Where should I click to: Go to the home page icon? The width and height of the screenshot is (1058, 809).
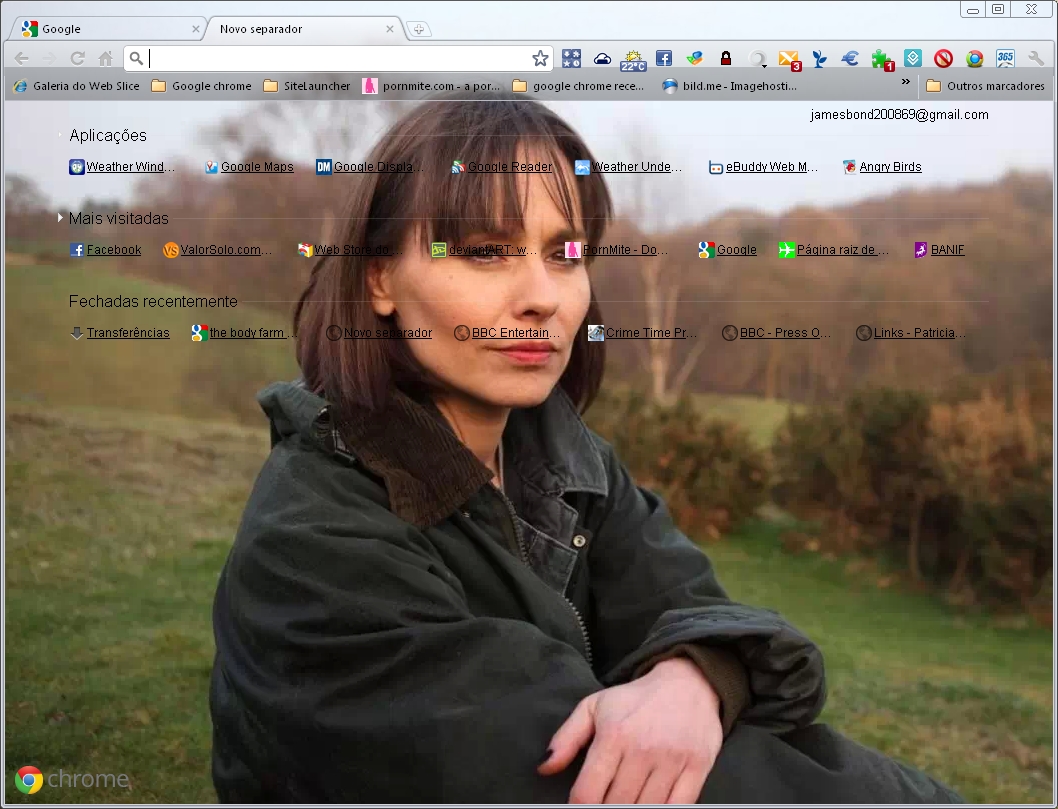pos(105,59)
